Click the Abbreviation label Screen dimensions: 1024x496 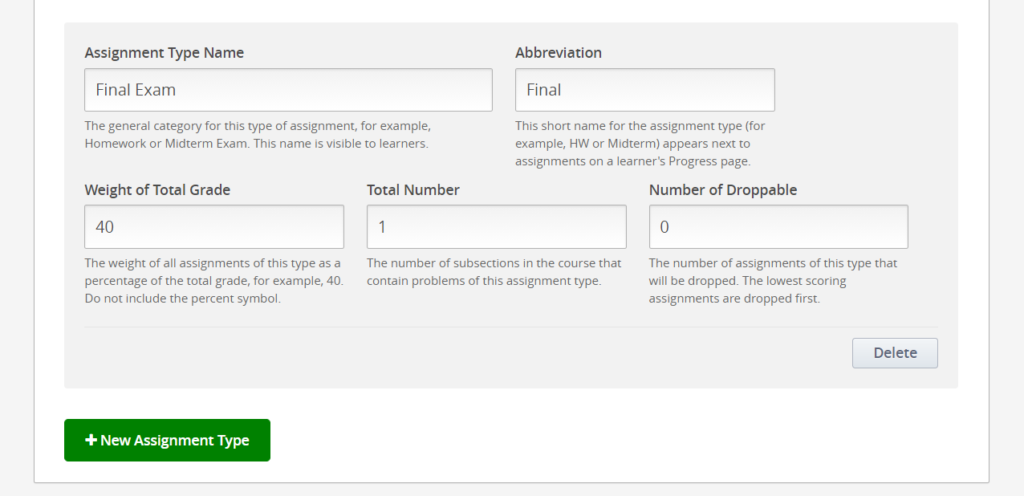(558, 53)
